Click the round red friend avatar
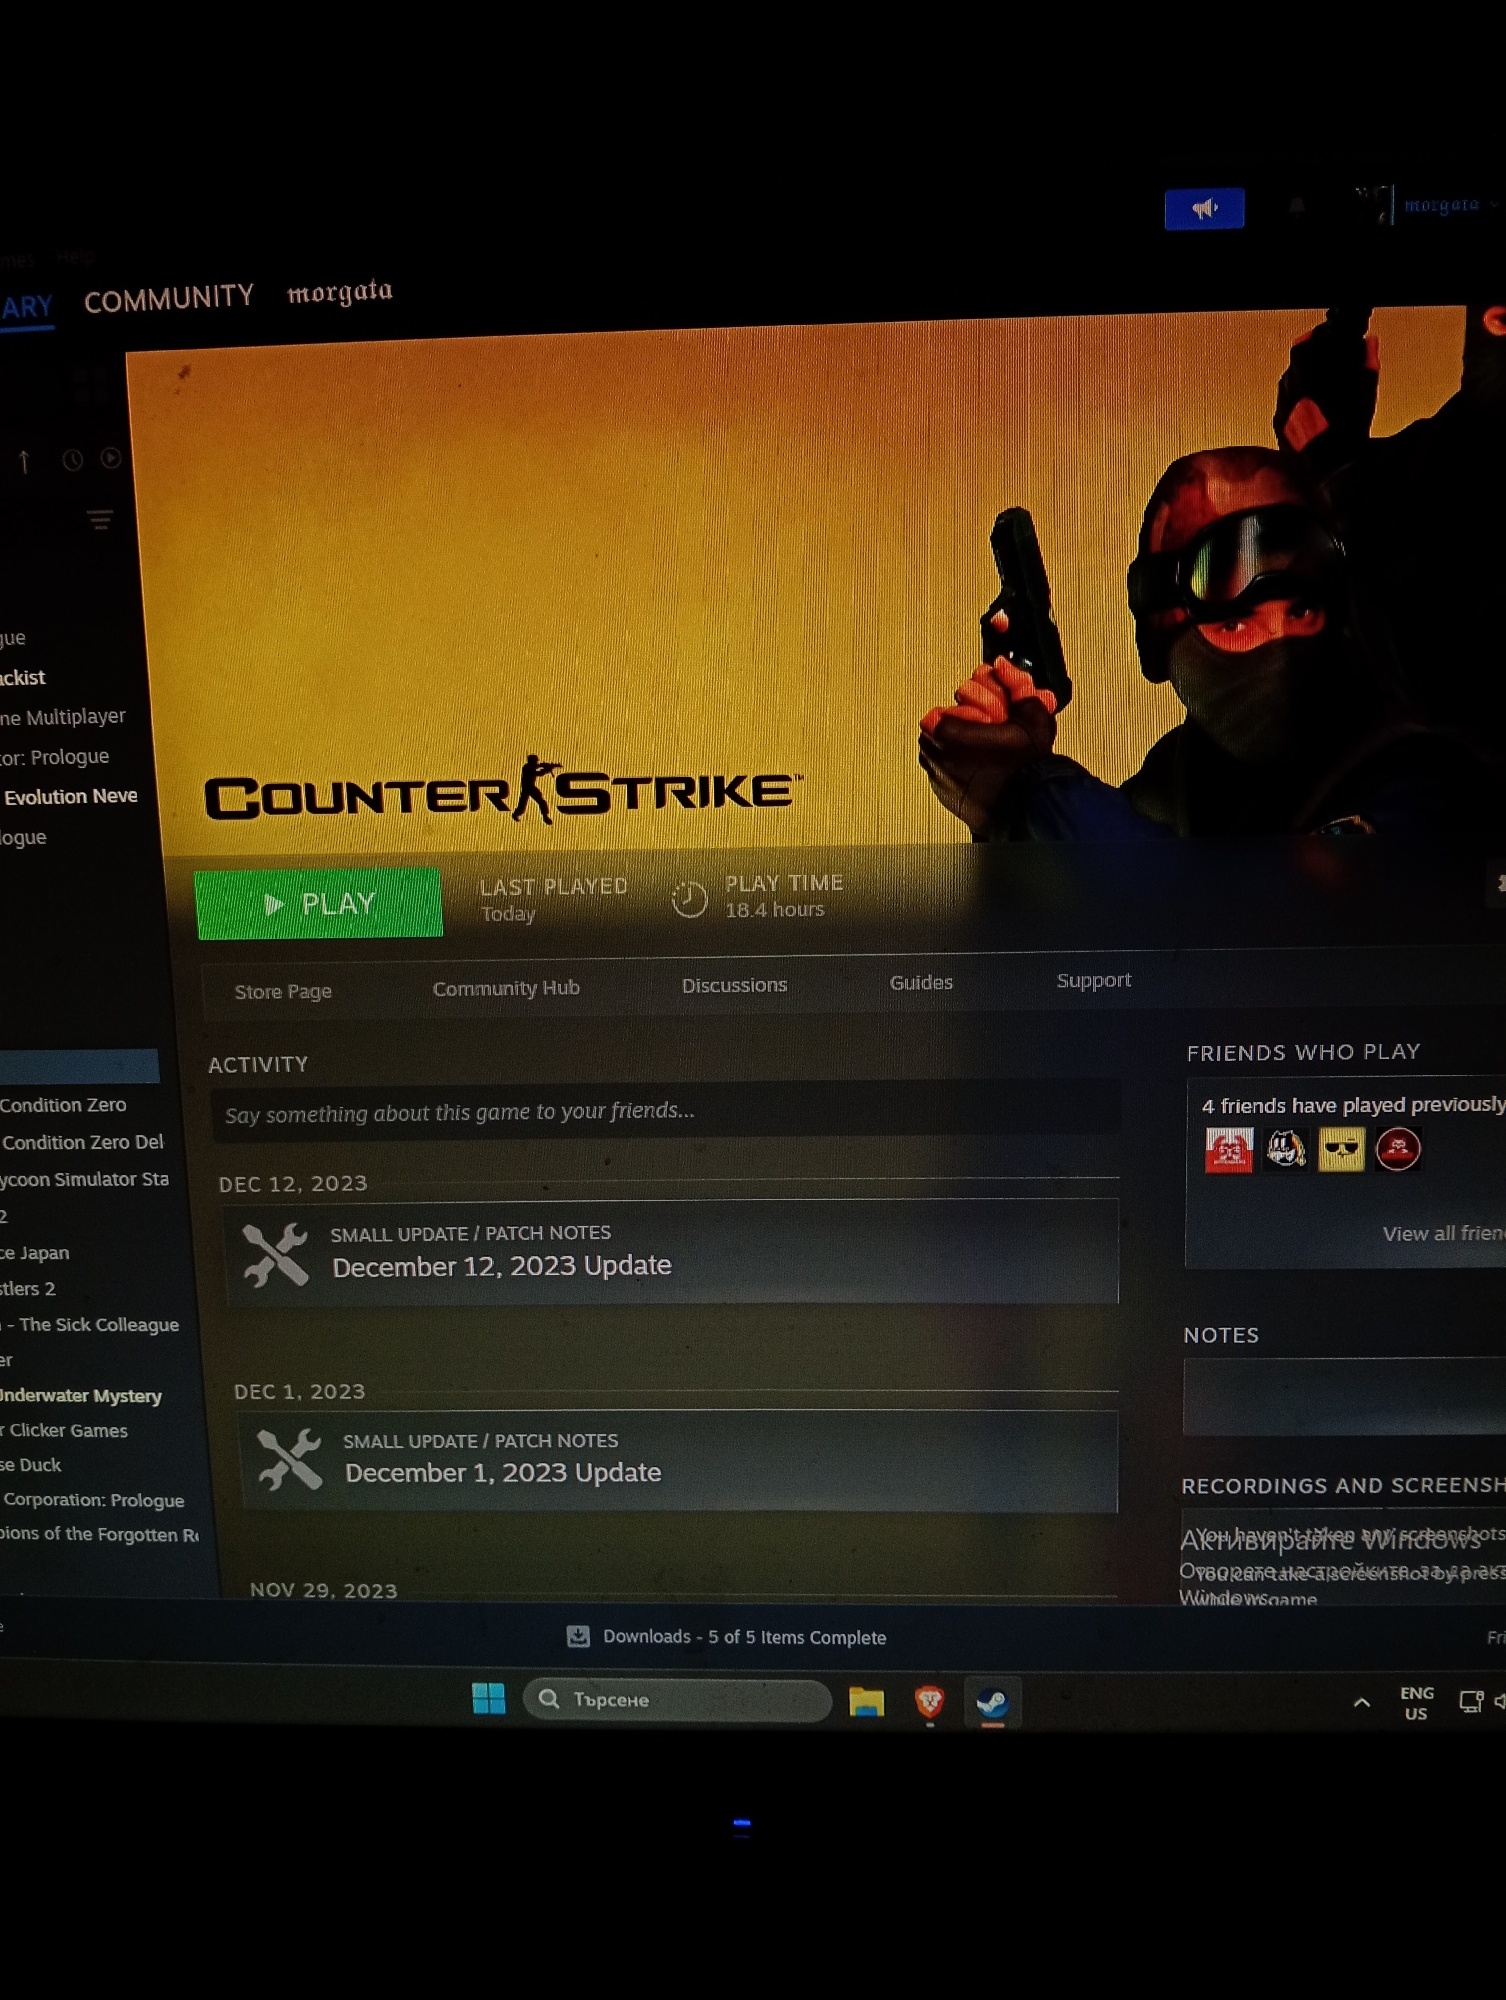 point(1397,1148)
